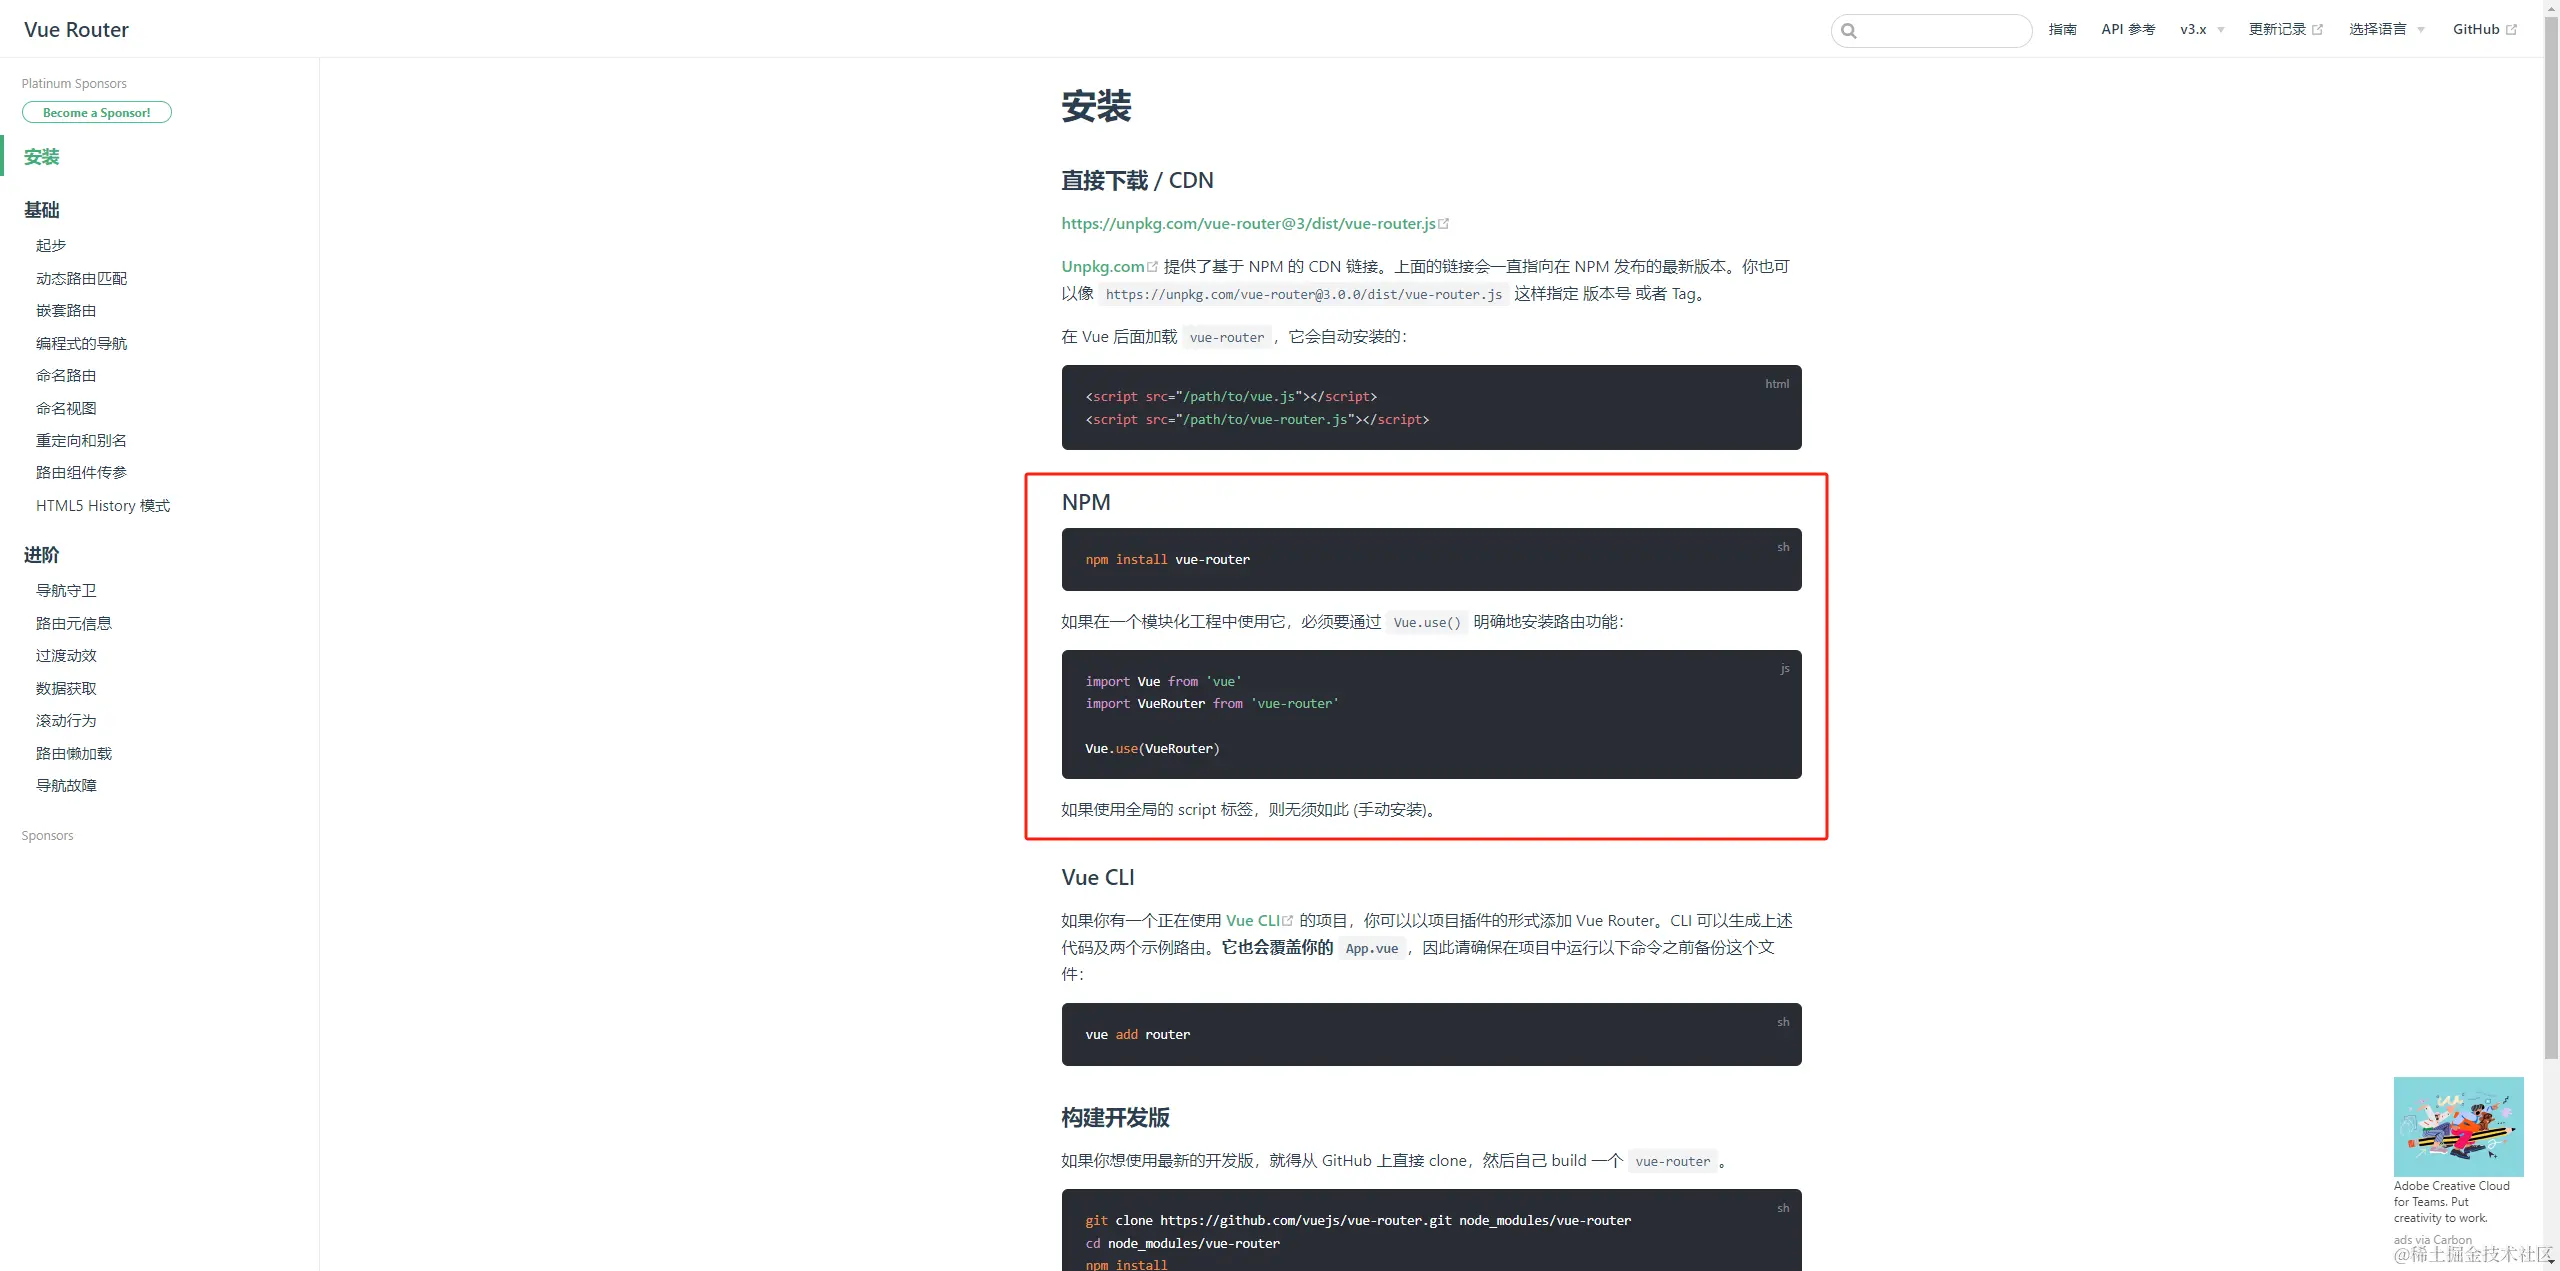Open 路由懒加载 sidebar entry
This screenshot has height=1271, width=2560.
click(74, 753)
